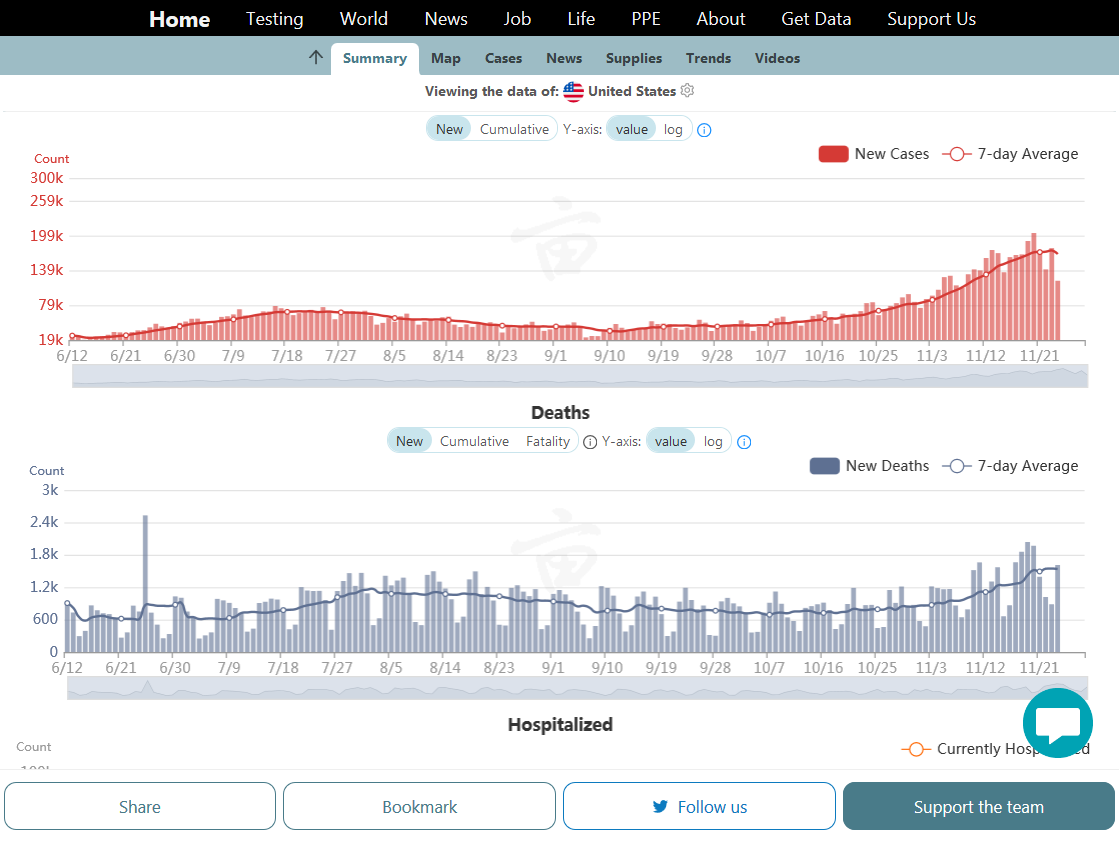This screenshot has width=1119, height=842.
Task: Open the Map tab
Action: pyautogui.click(x=446, y=58)
